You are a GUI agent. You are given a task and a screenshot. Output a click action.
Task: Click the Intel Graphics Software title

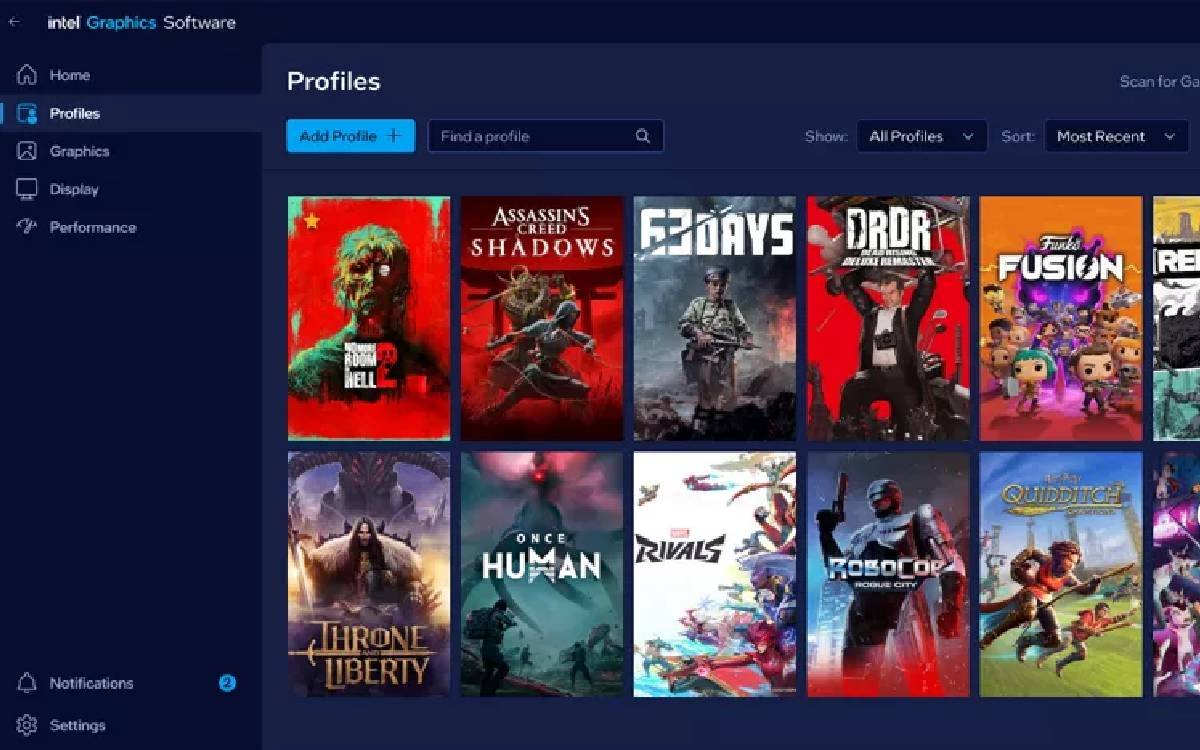(x=142, y=22)
